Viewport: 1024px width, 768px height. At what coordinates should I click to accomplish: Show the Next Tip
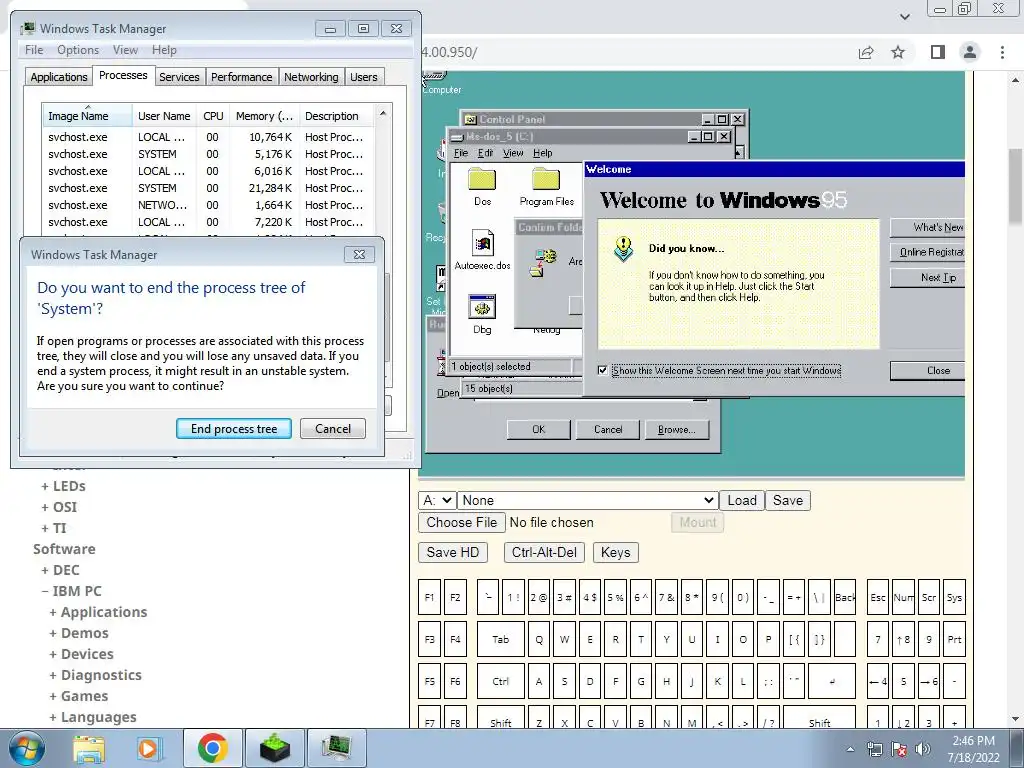(927, 278)
